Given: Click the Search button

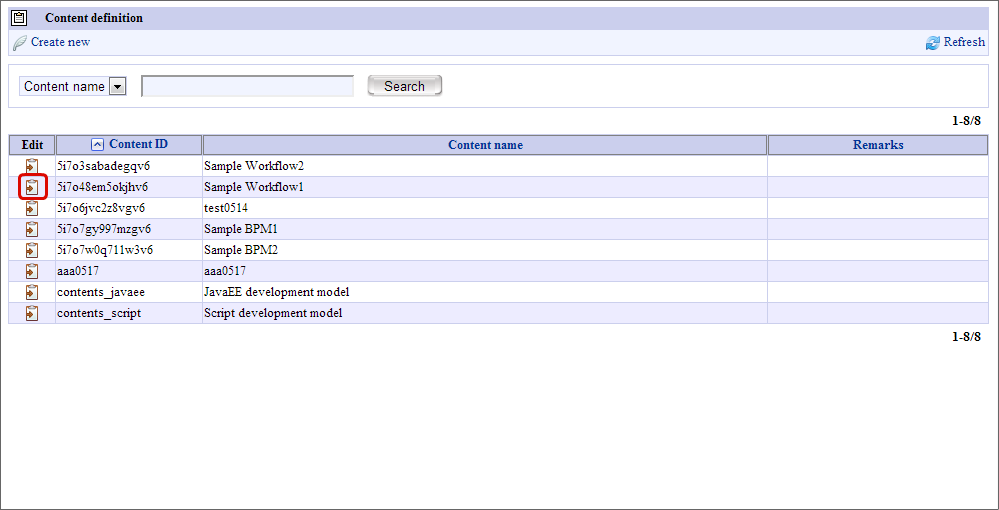Looking at the screenshot, I should pos(405,86).
